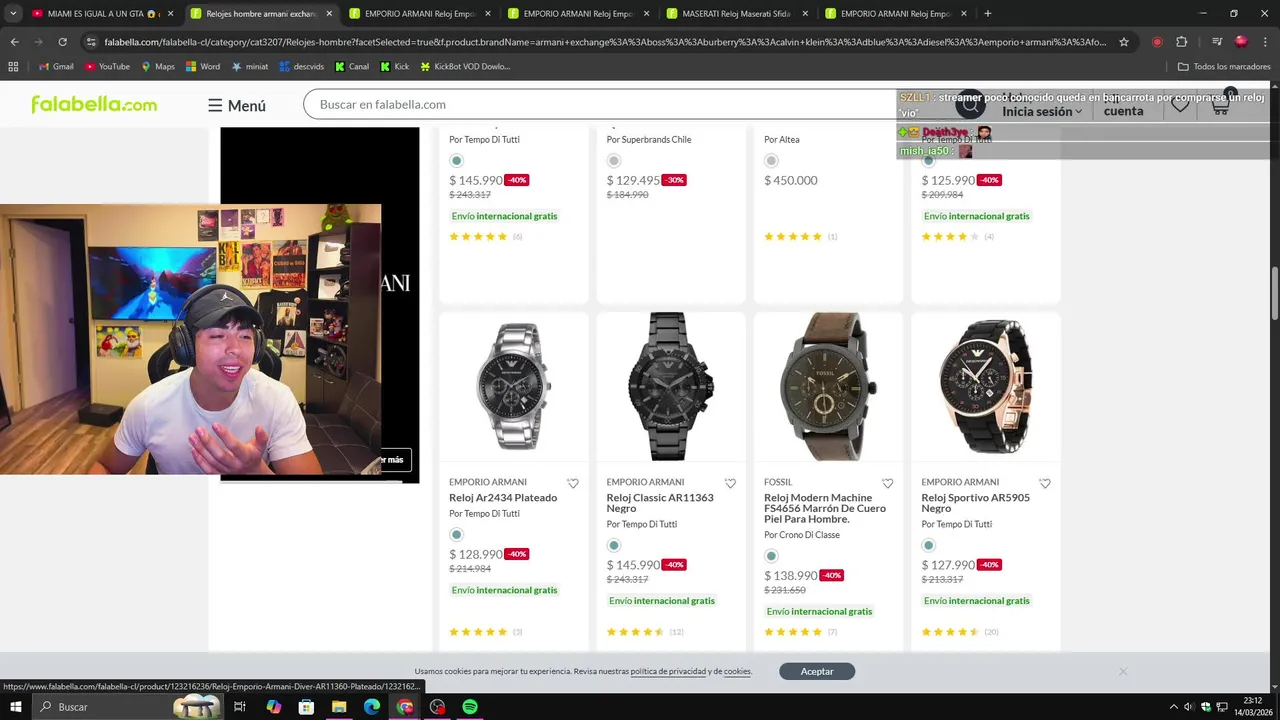Open Reloj Classic AR11363 Negro title link
The width and height of the screenshot is (1280, 720).
(x=660, y=503)
